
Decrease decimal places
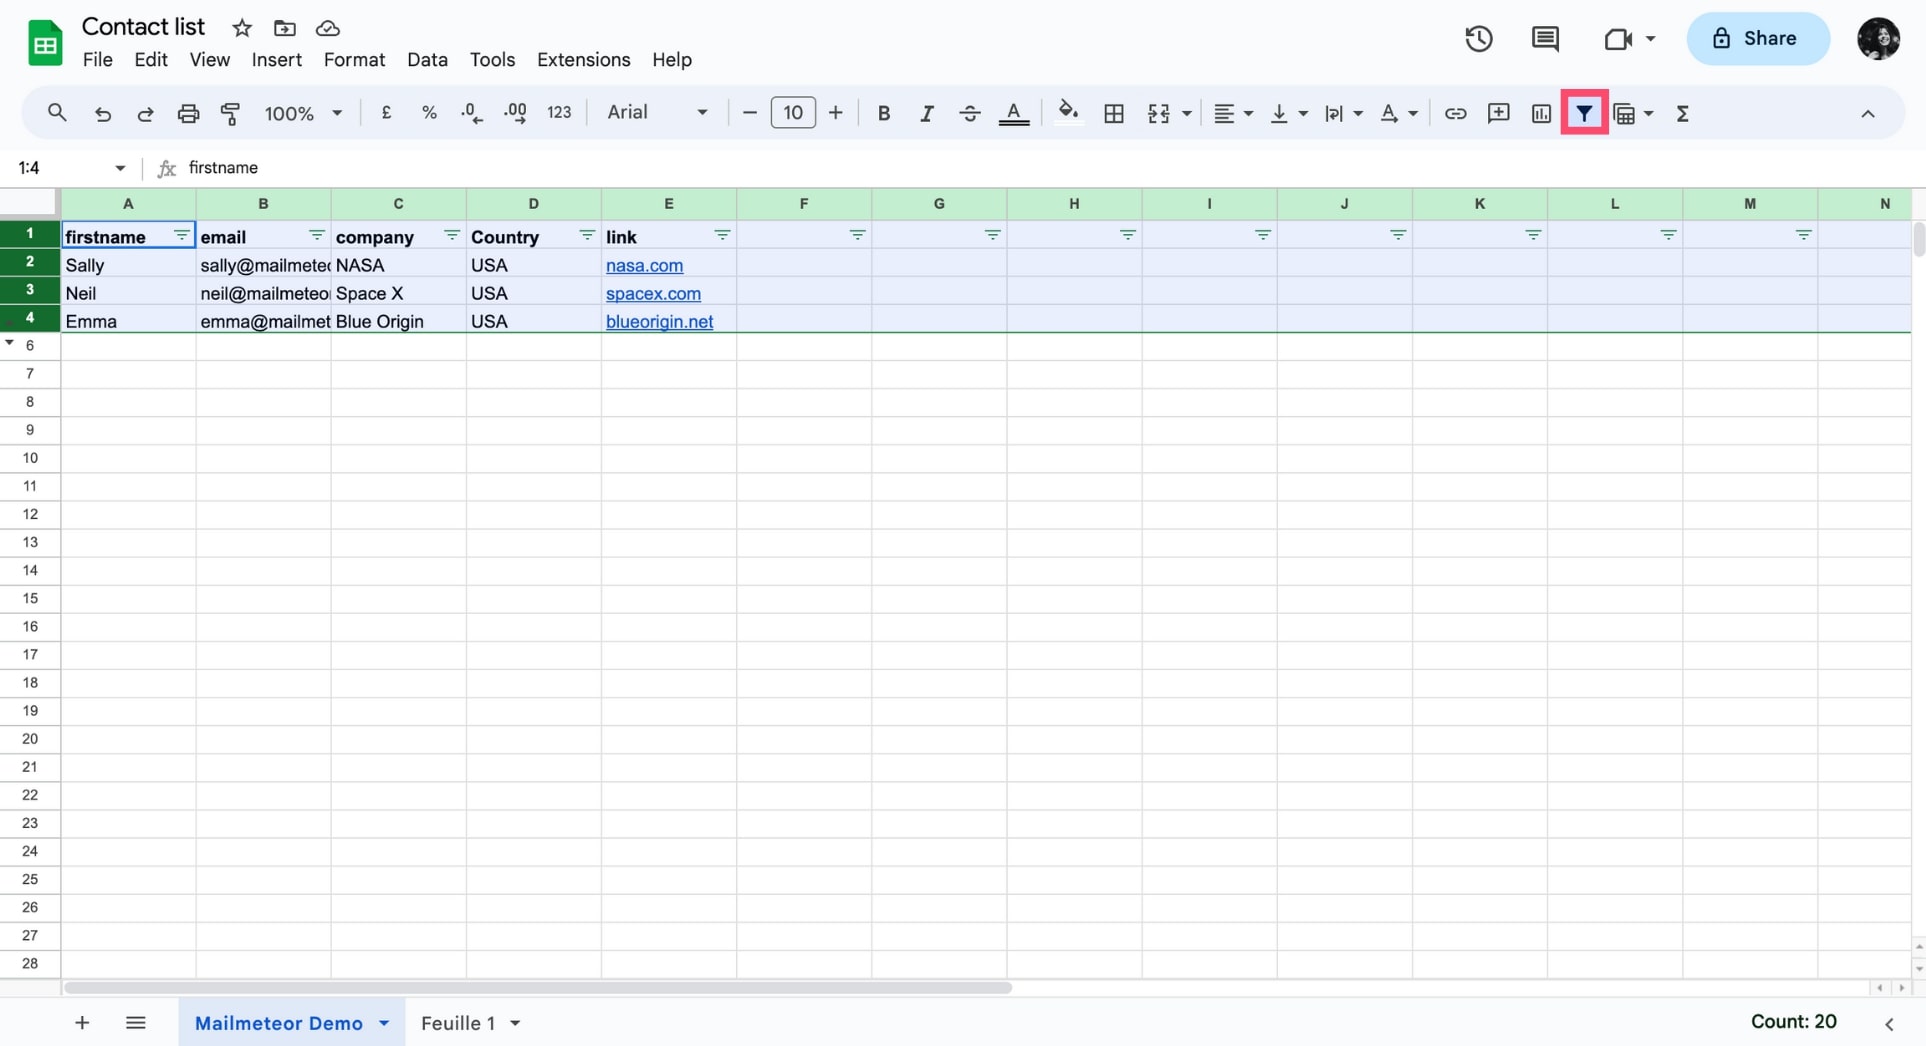click(472, 113)
